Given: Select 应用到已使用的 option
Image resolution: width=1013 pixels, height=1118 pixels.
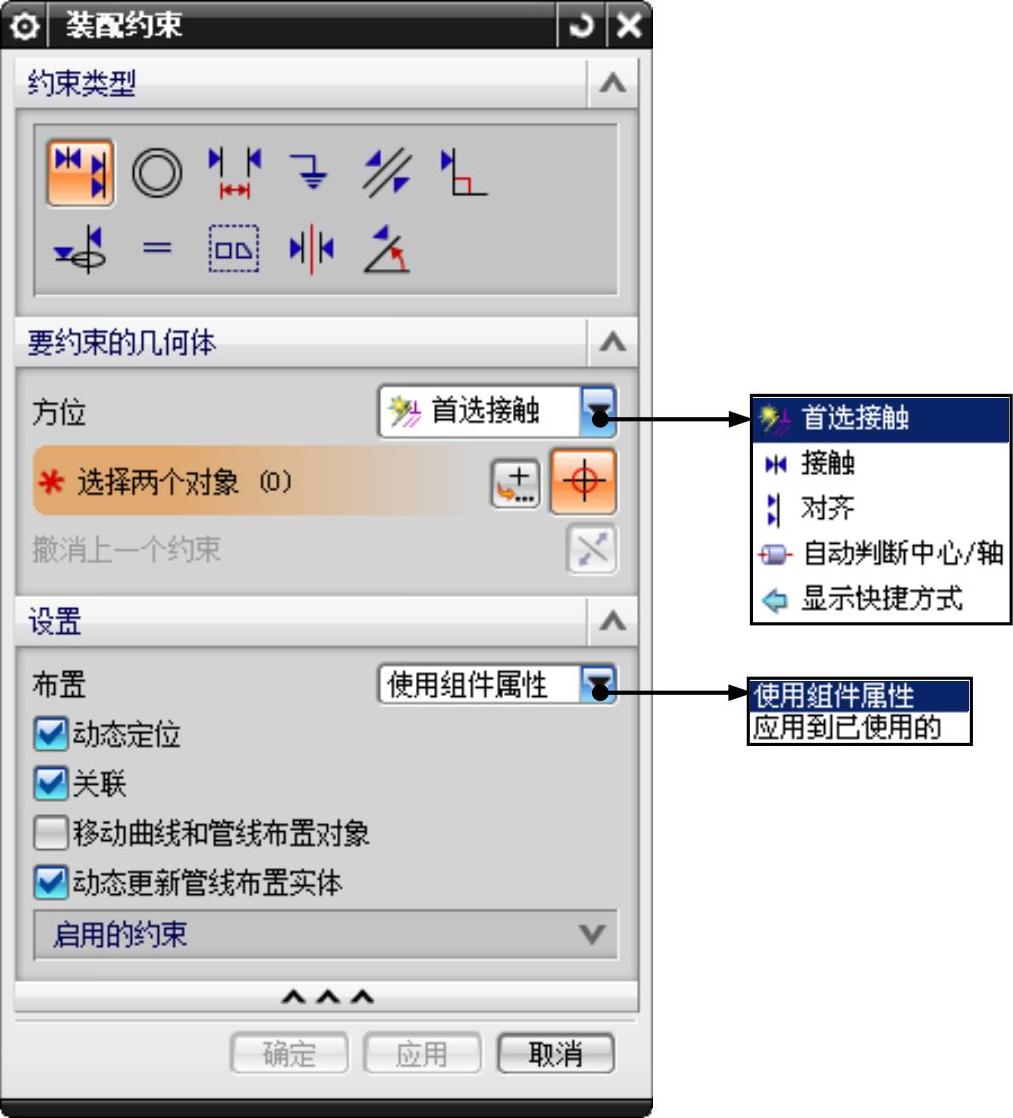Looking at the screenshot, I should click(x=859, y=728).
